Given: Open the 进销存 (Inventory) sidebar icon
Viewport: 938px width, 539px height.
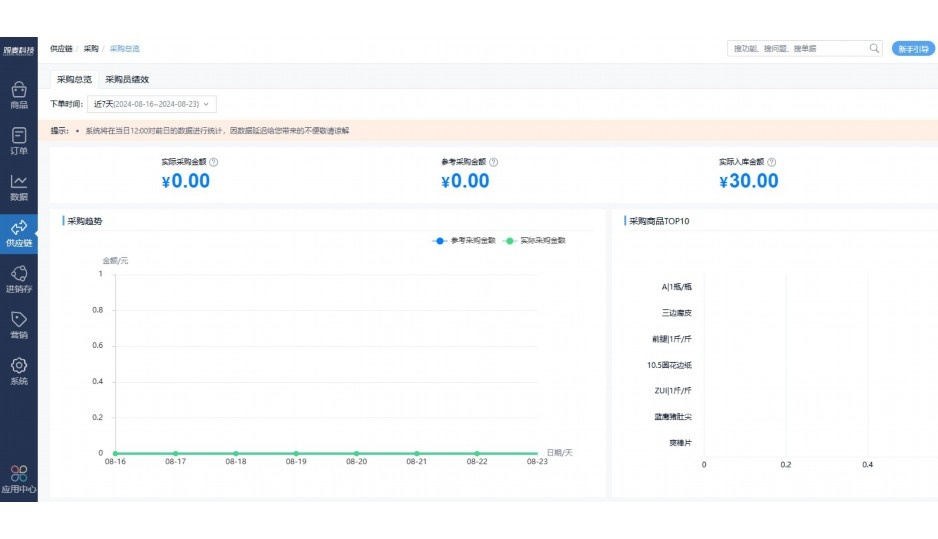Looking at the screenshot, I should 18,279.
